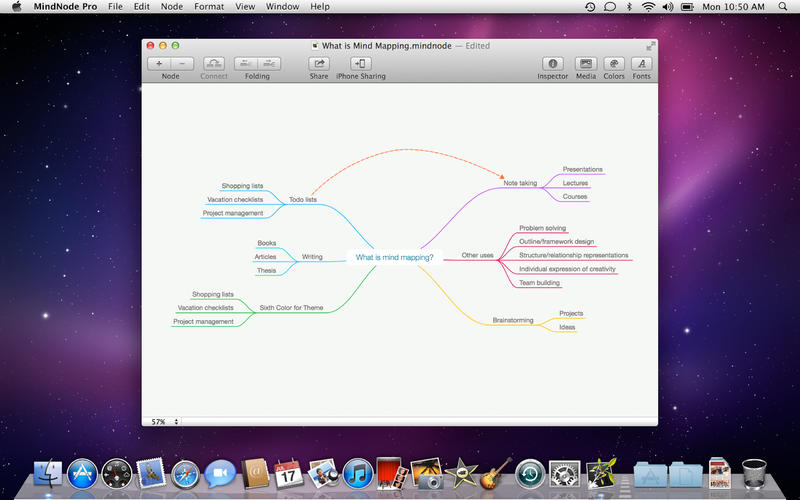Viewport: 800px width, 500px height.
Task: Open the Fonts panel
Action: click(641, 63)
